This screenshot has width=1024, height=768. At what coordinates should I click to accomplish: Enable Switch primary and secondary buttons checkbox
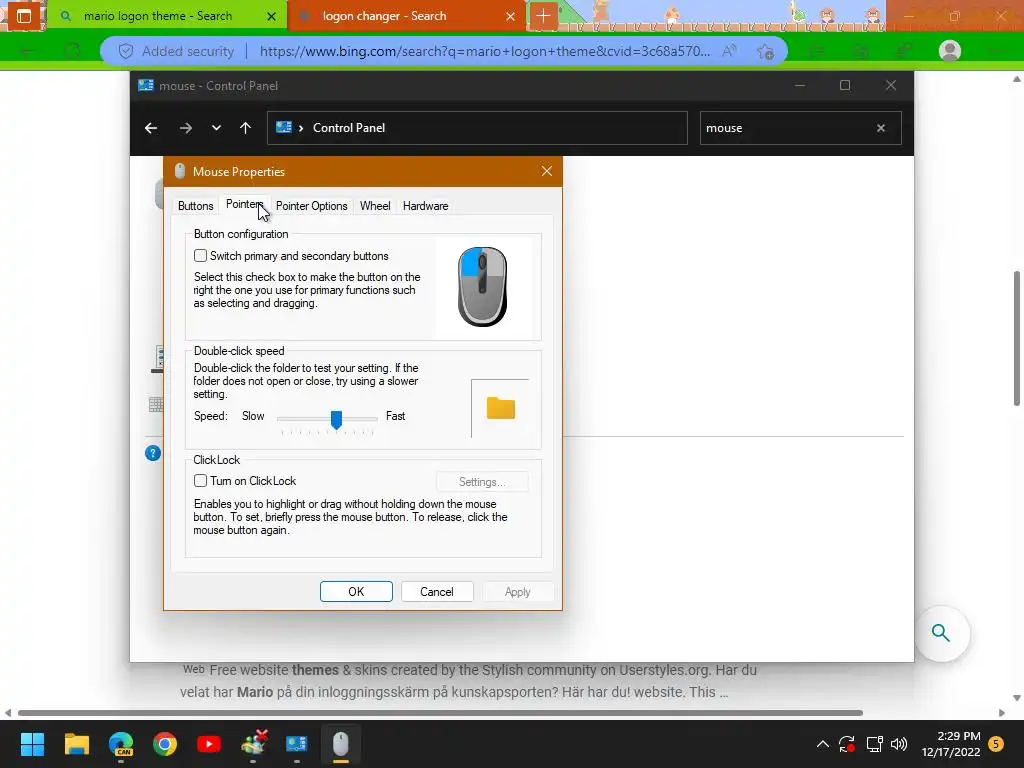coord(200,255)
